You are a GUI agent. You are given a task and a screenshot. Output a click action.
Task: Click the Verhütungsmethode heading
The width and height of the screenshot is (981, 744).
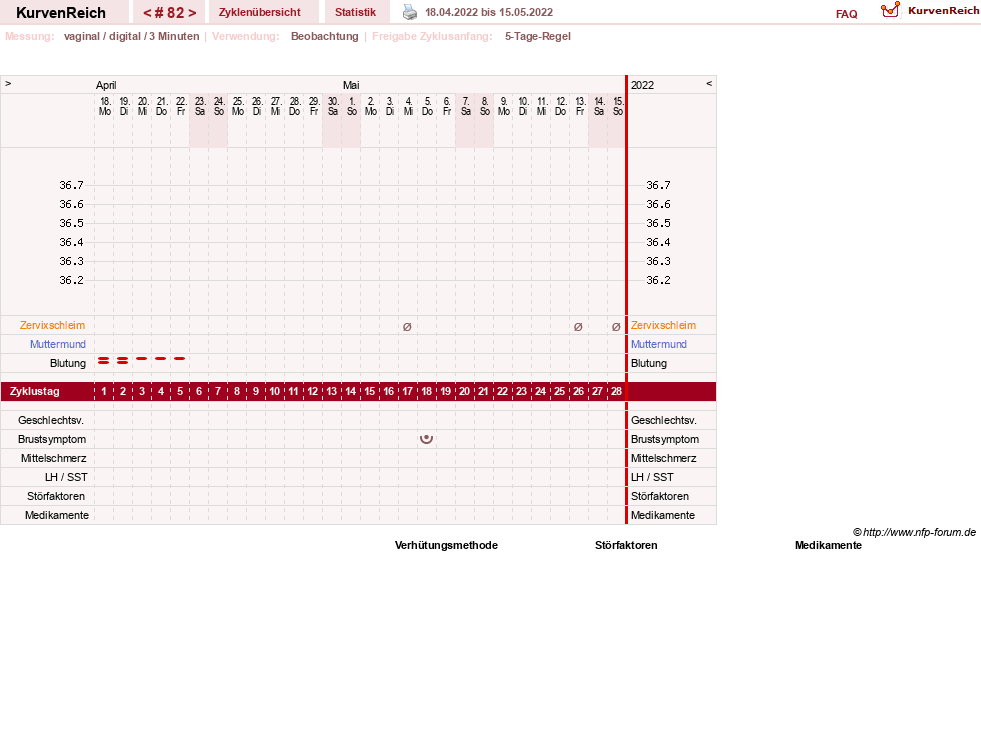tap(446, 545)
